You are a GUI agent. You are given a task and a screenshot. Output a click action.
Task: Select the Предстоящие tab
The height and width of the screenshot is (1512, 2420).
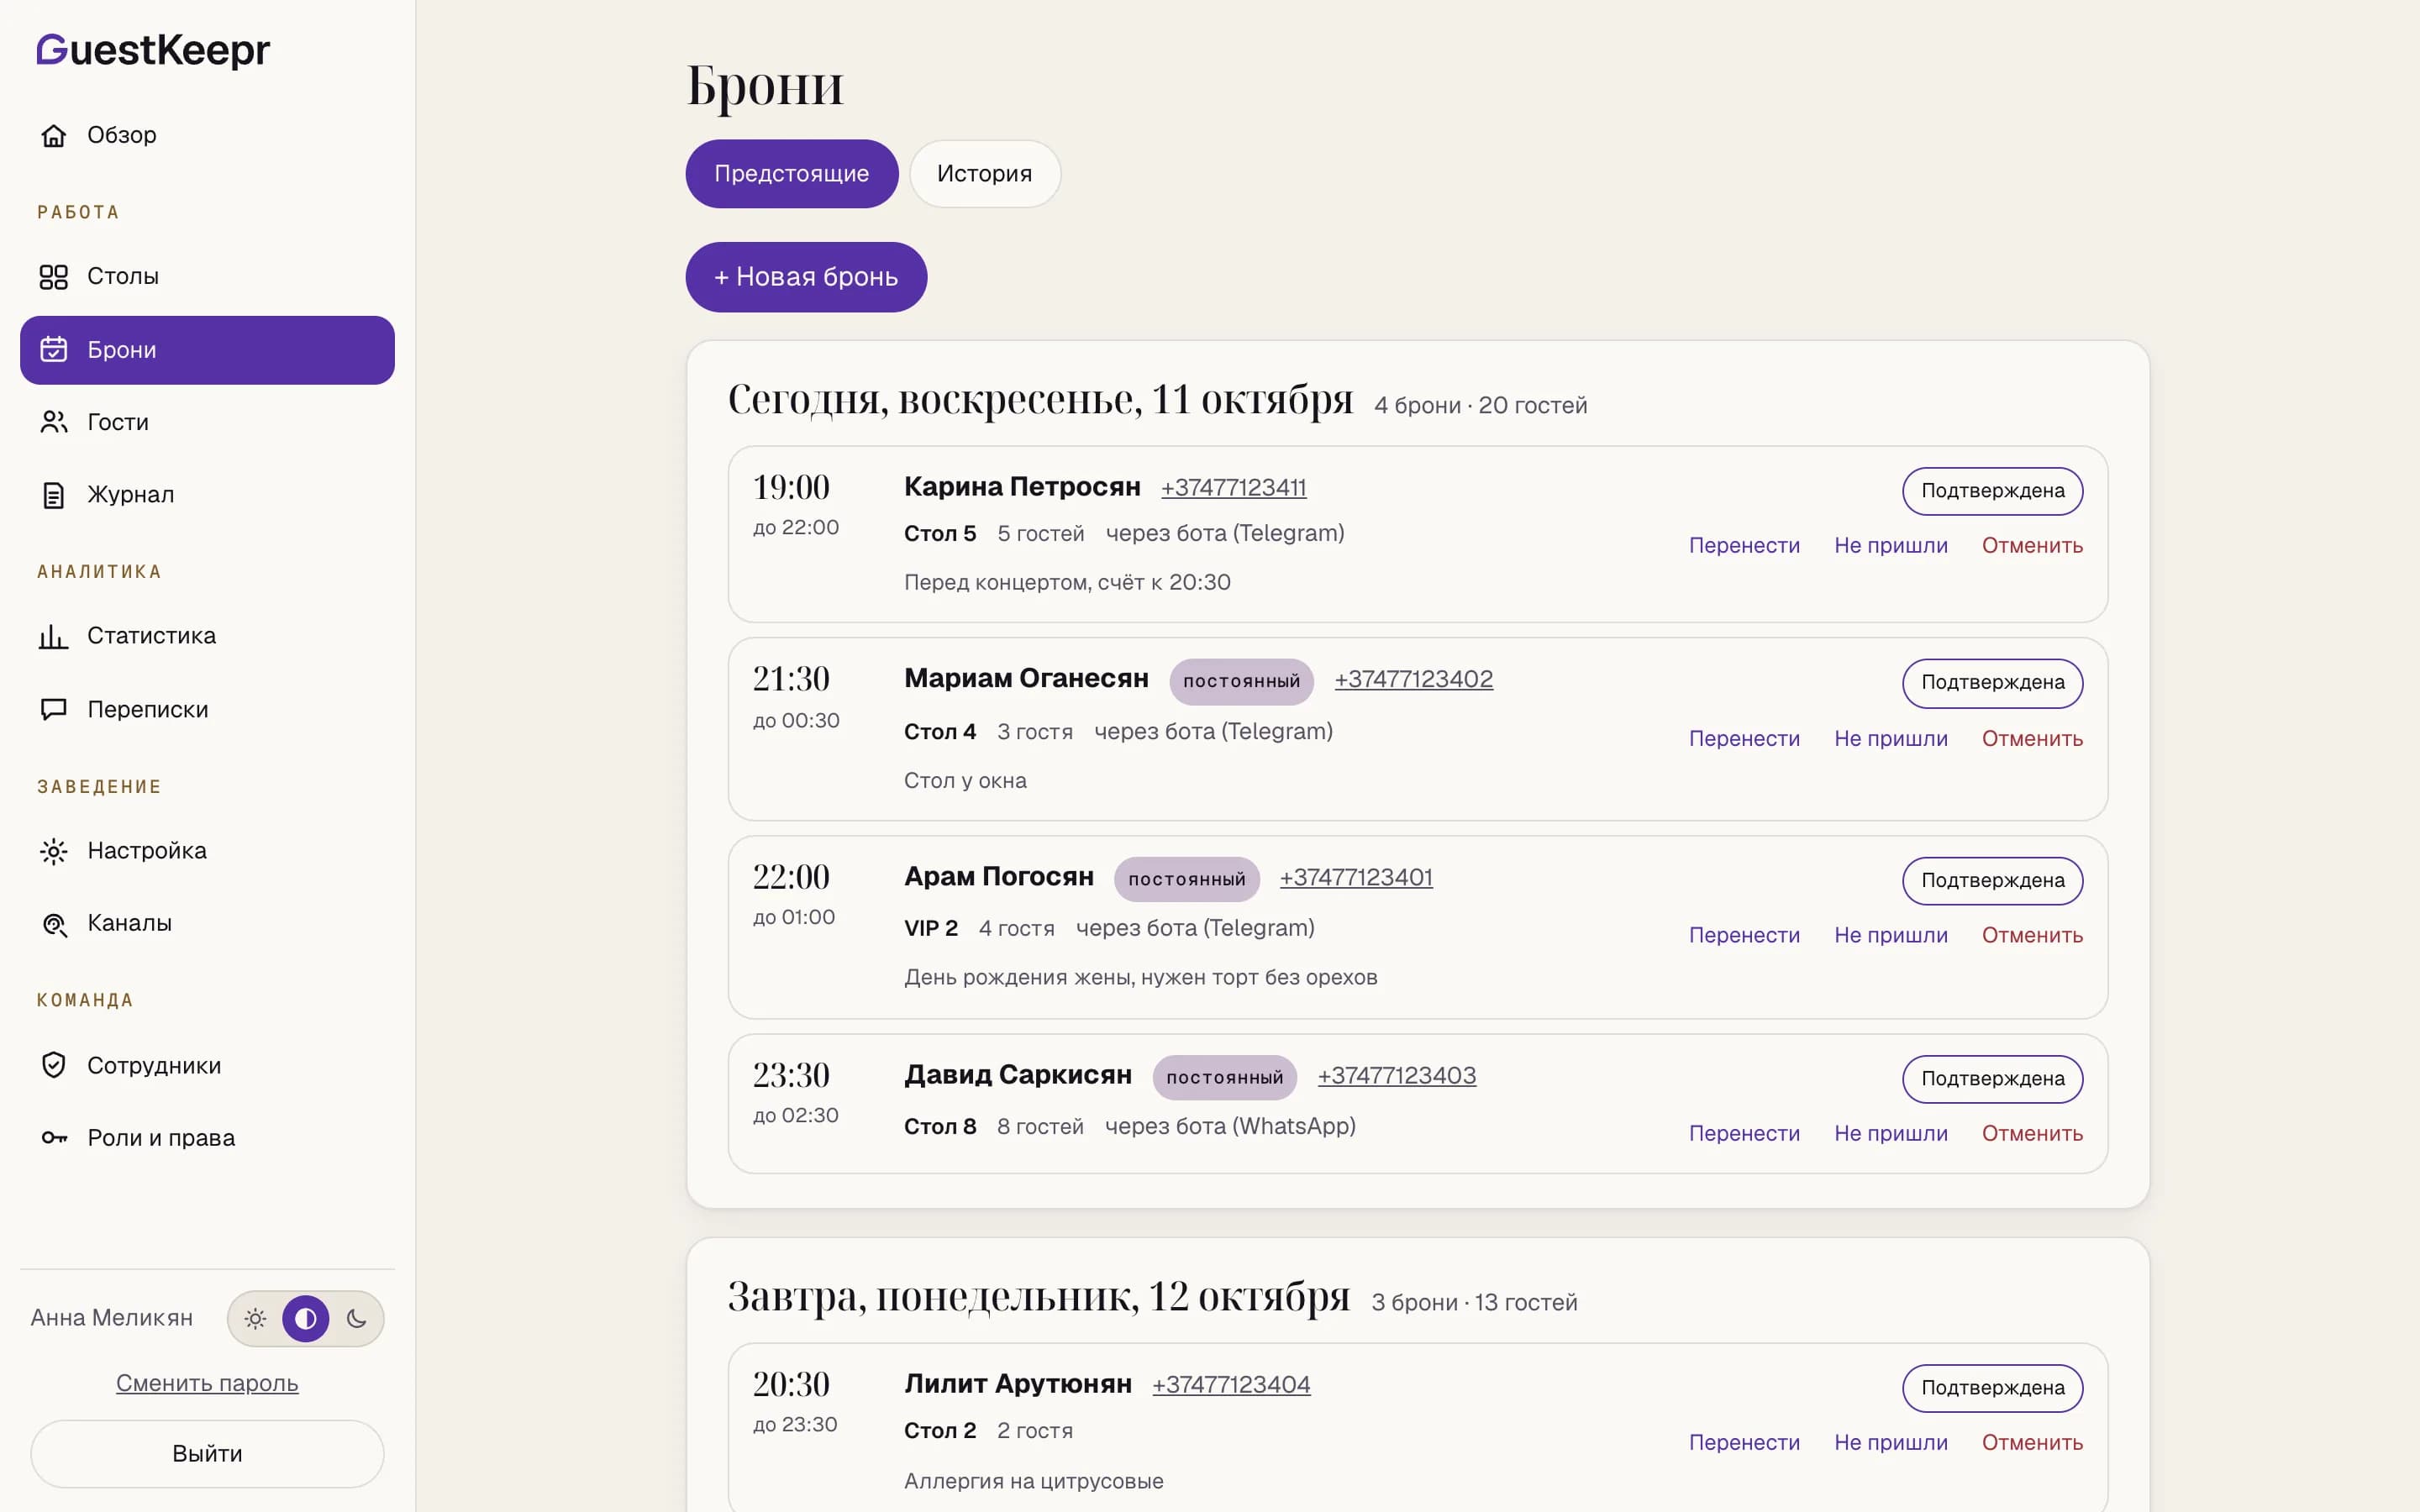point(791,174)
